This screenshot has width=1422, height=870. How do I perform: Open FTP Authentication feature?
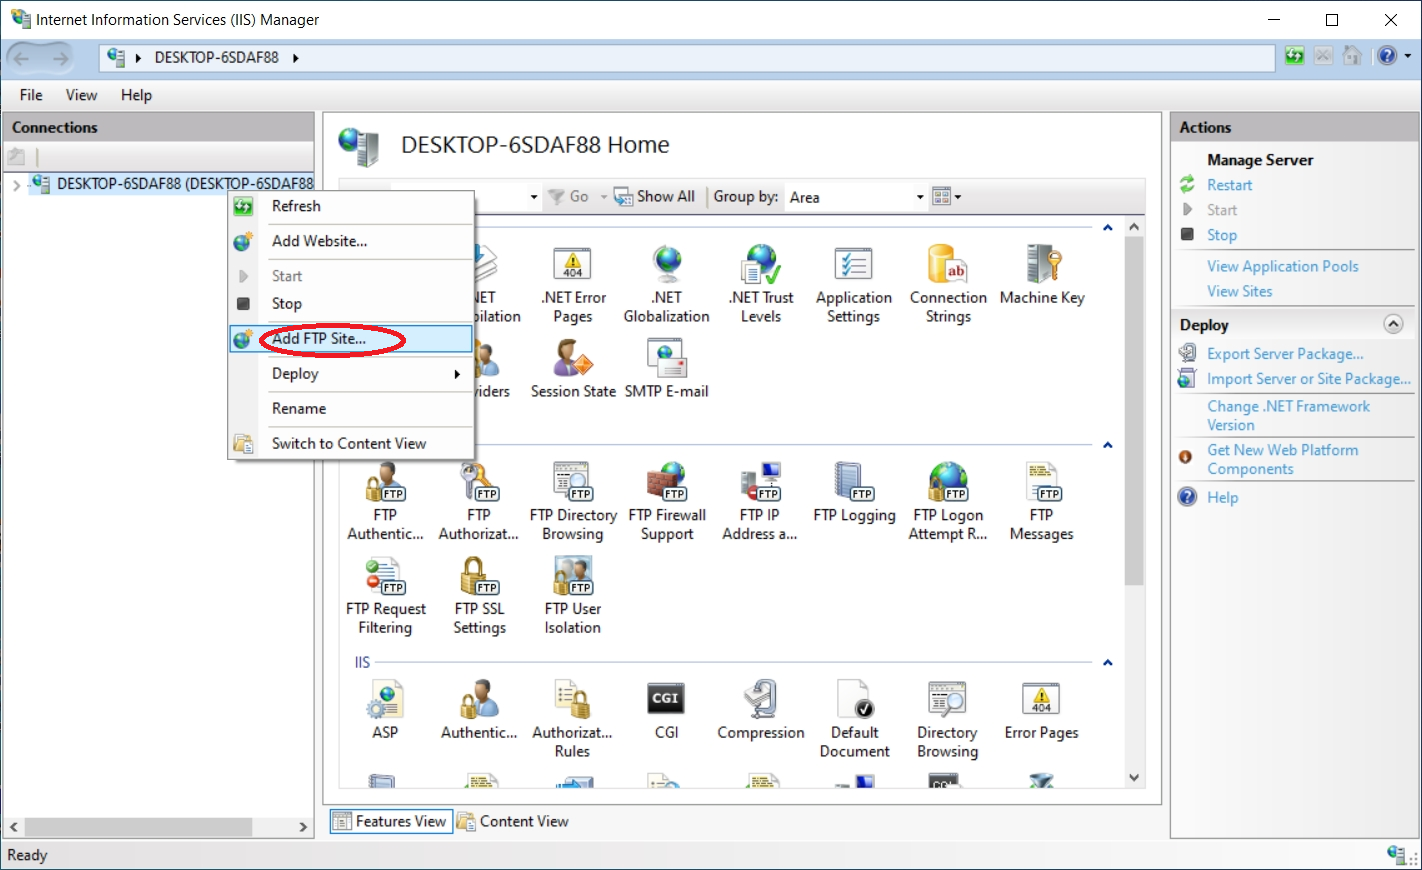(385, 502)
